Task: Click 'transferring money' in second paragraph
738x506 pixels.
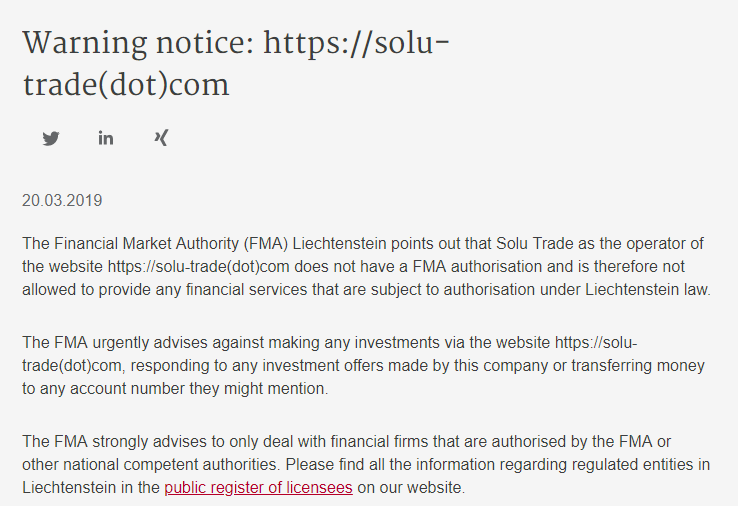Action: coord(638,365)
